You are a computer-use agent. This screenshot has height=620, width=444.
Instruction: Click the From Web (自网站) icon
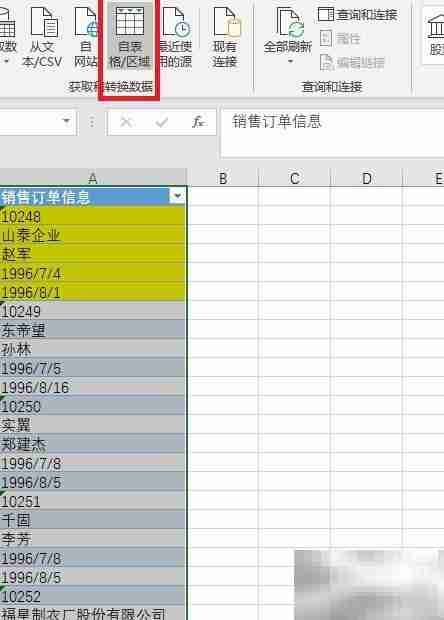point(86,23)
